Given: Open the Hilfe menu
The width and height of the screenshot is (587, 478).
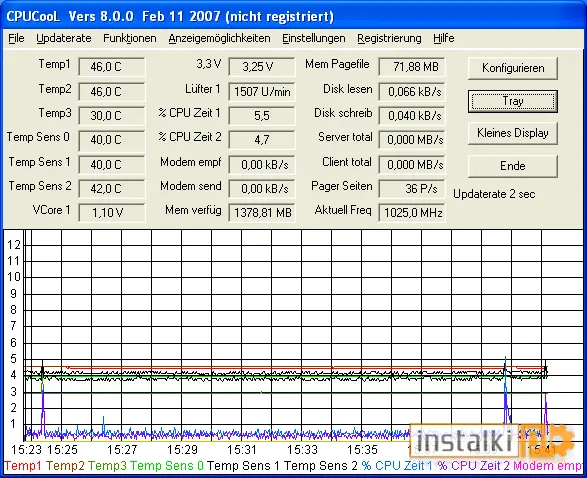Looking at the screenshot, I should [x=444, y=38].
